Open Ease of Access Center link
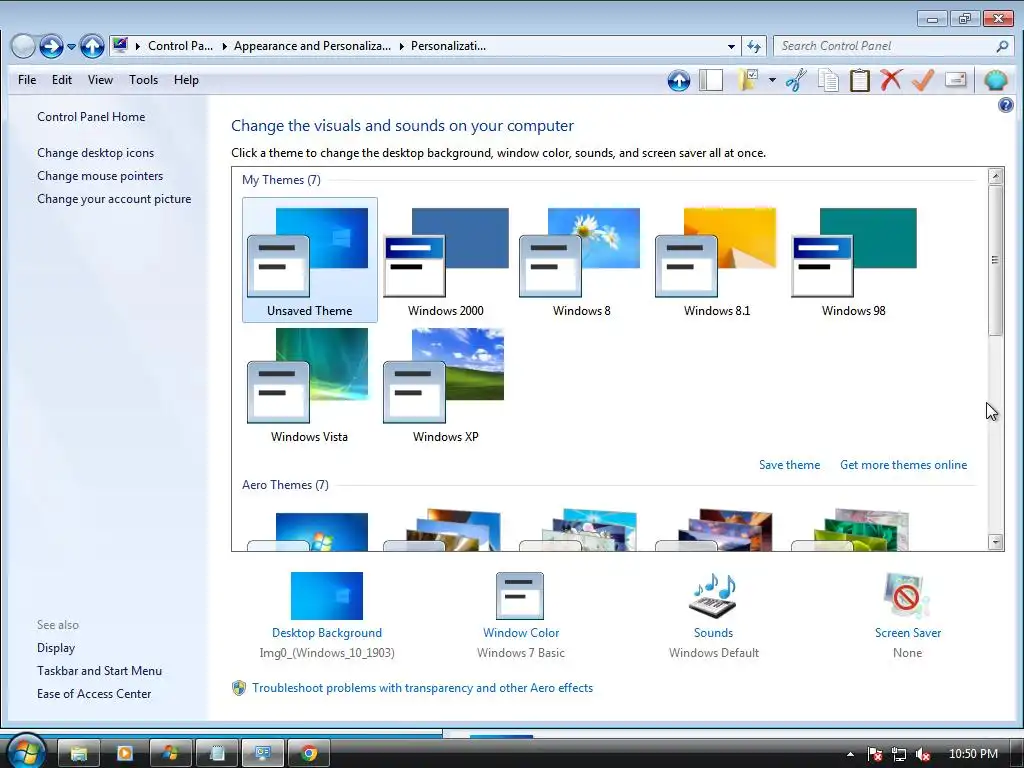This screenshot has width=1024, height=768. pyautogui.click(x=94, y=694)
